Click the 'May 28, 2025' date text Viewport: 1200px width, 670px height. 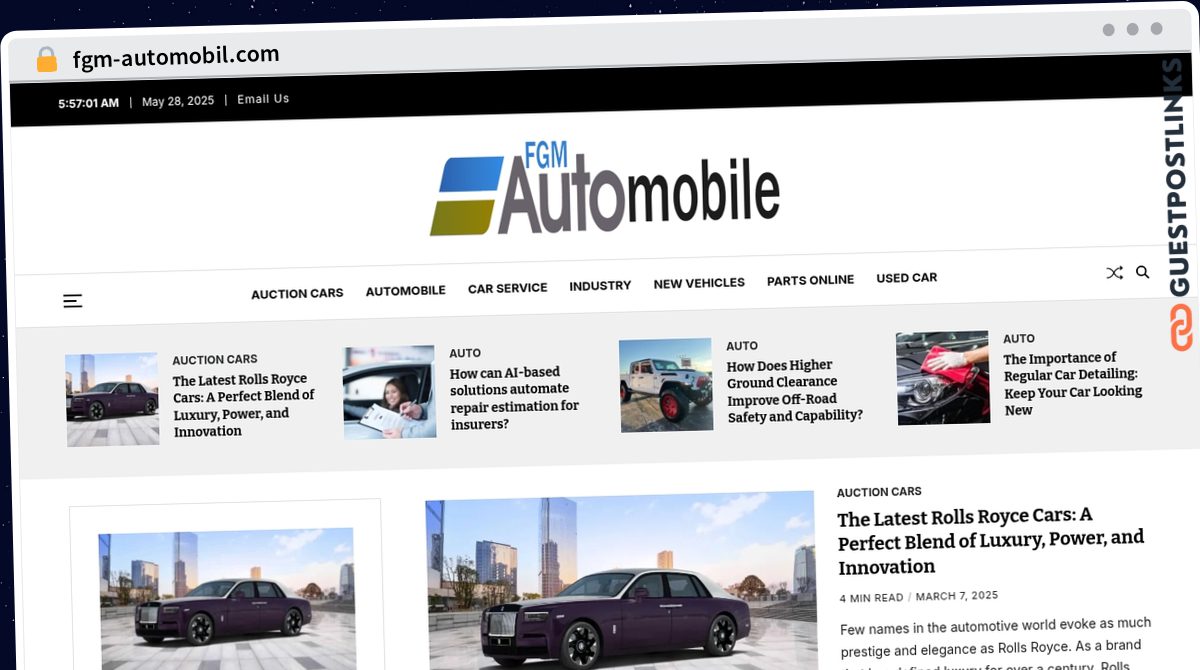pyautogui.click(x=178, y=101)
